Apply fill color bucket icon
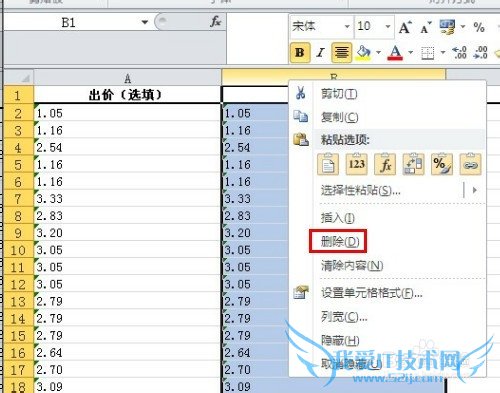Image resolution: width=500 pixels, height=393 pixels. pyautogui.click(x=364, y=52)
